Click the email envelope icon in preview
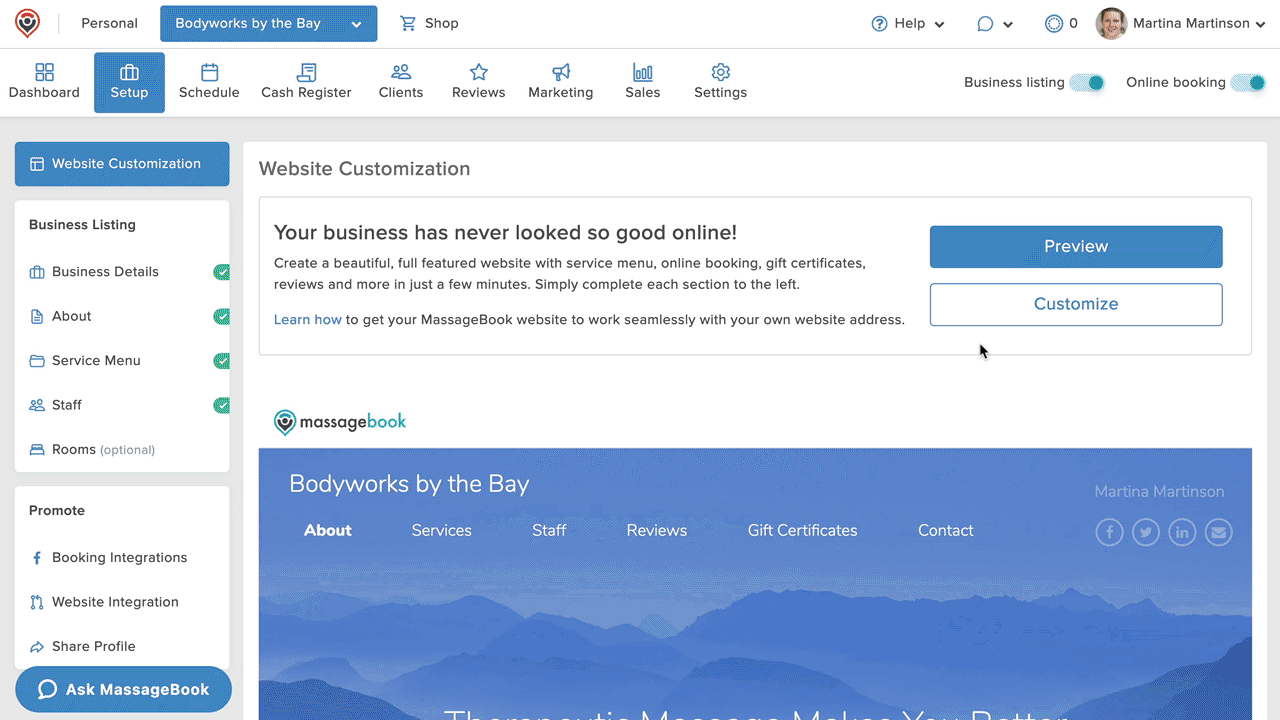The height and width of the screenshot is (720, 1280). click(1218, 532)
